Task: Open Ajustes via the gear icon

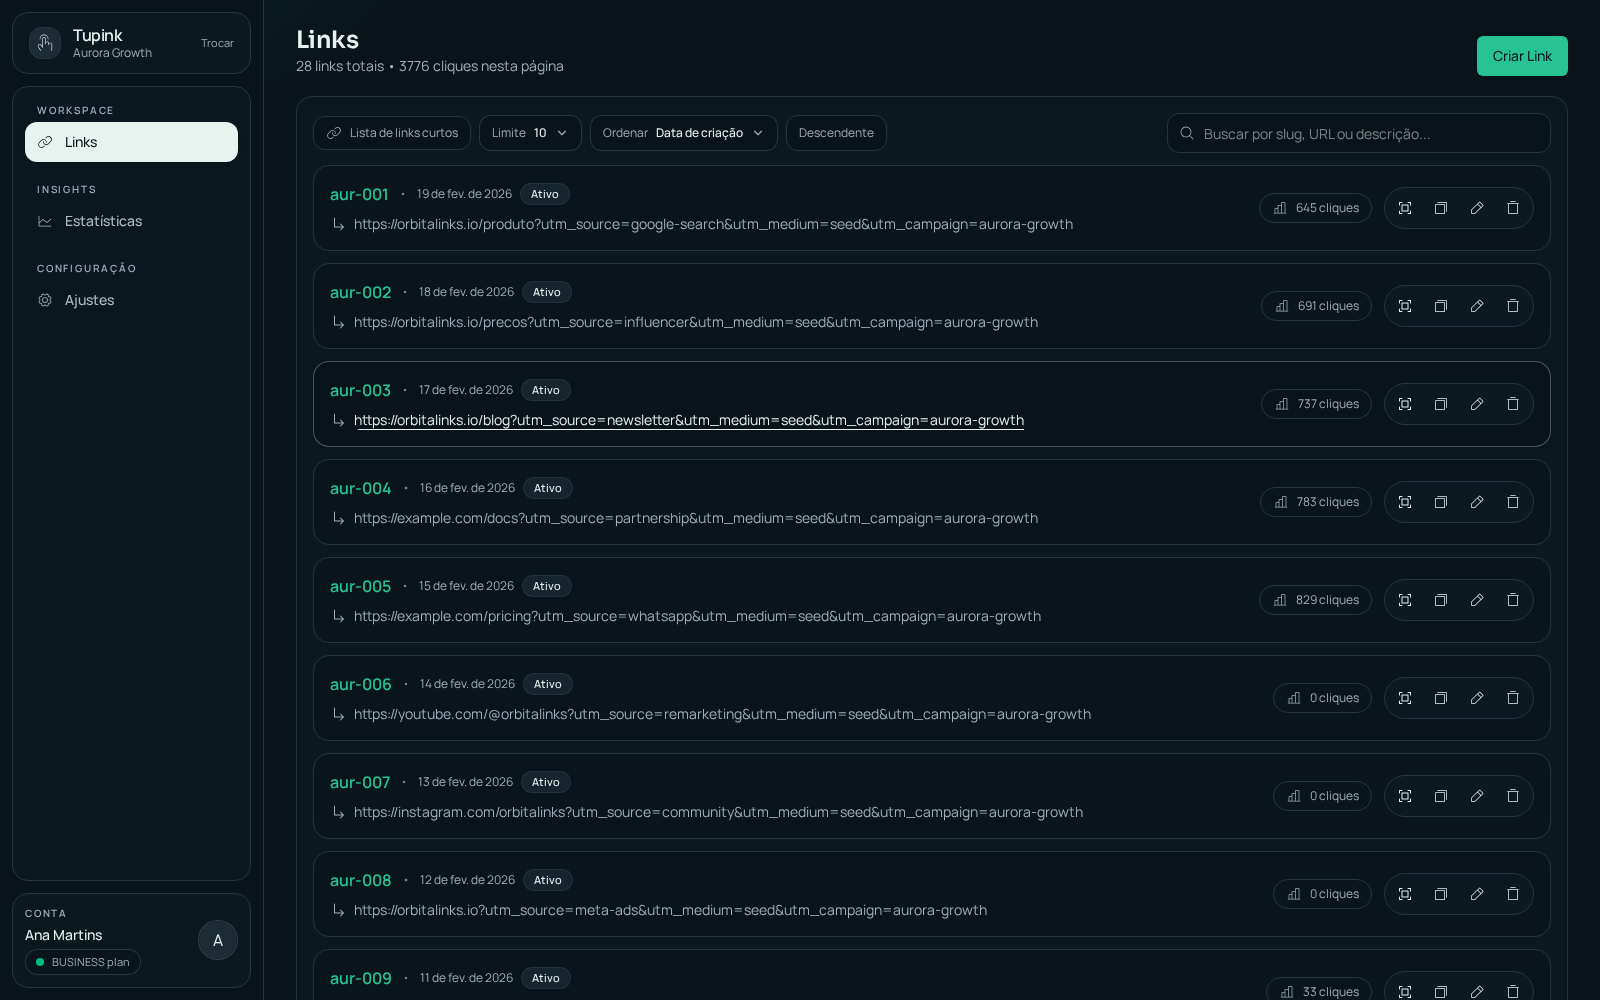Action: (x=45, y=300)
